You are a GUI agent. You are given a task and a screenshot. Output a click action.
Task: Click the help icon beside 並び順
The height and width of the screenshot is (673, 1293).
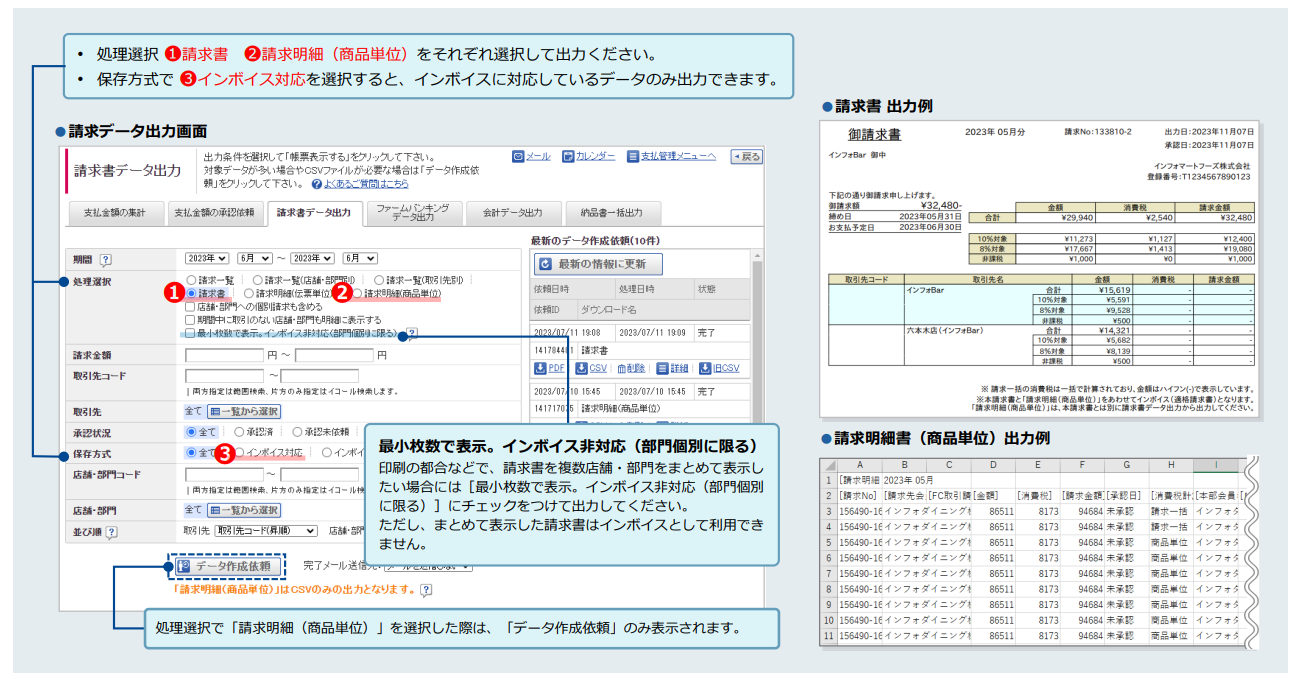[x=110, y=532]
